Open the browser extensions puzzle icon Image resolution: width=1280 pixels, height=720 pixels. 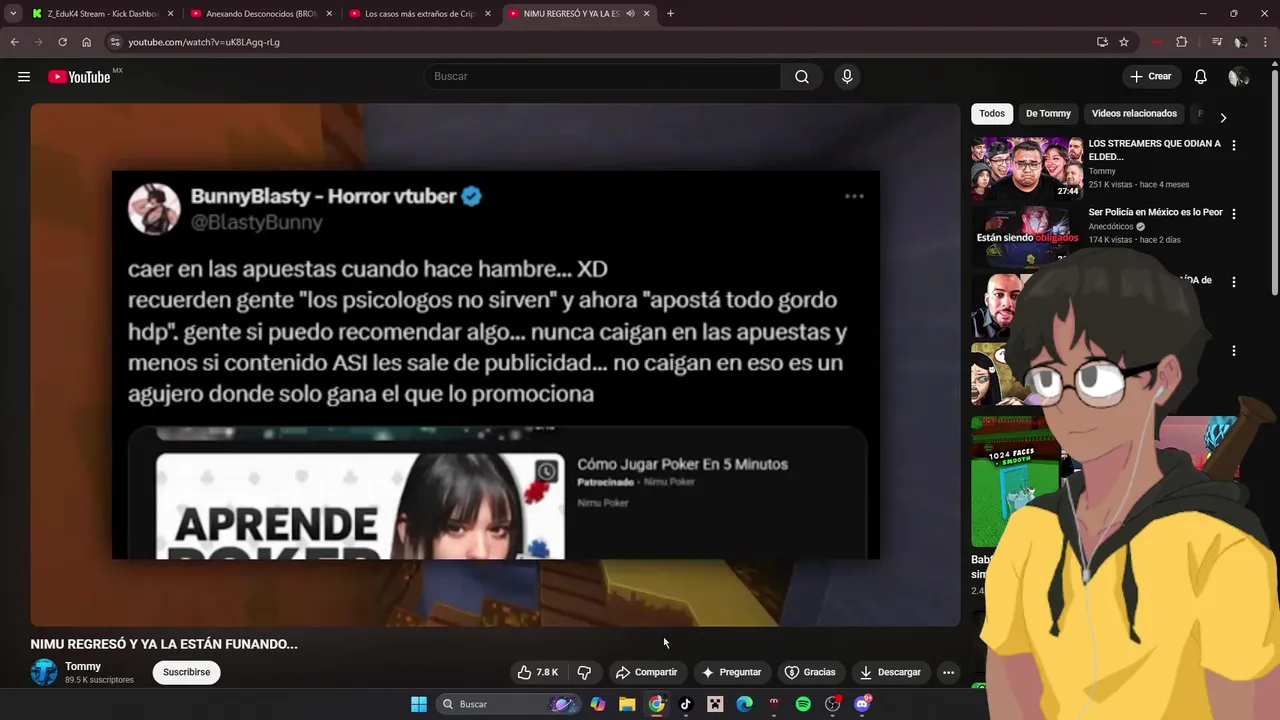1182,42
